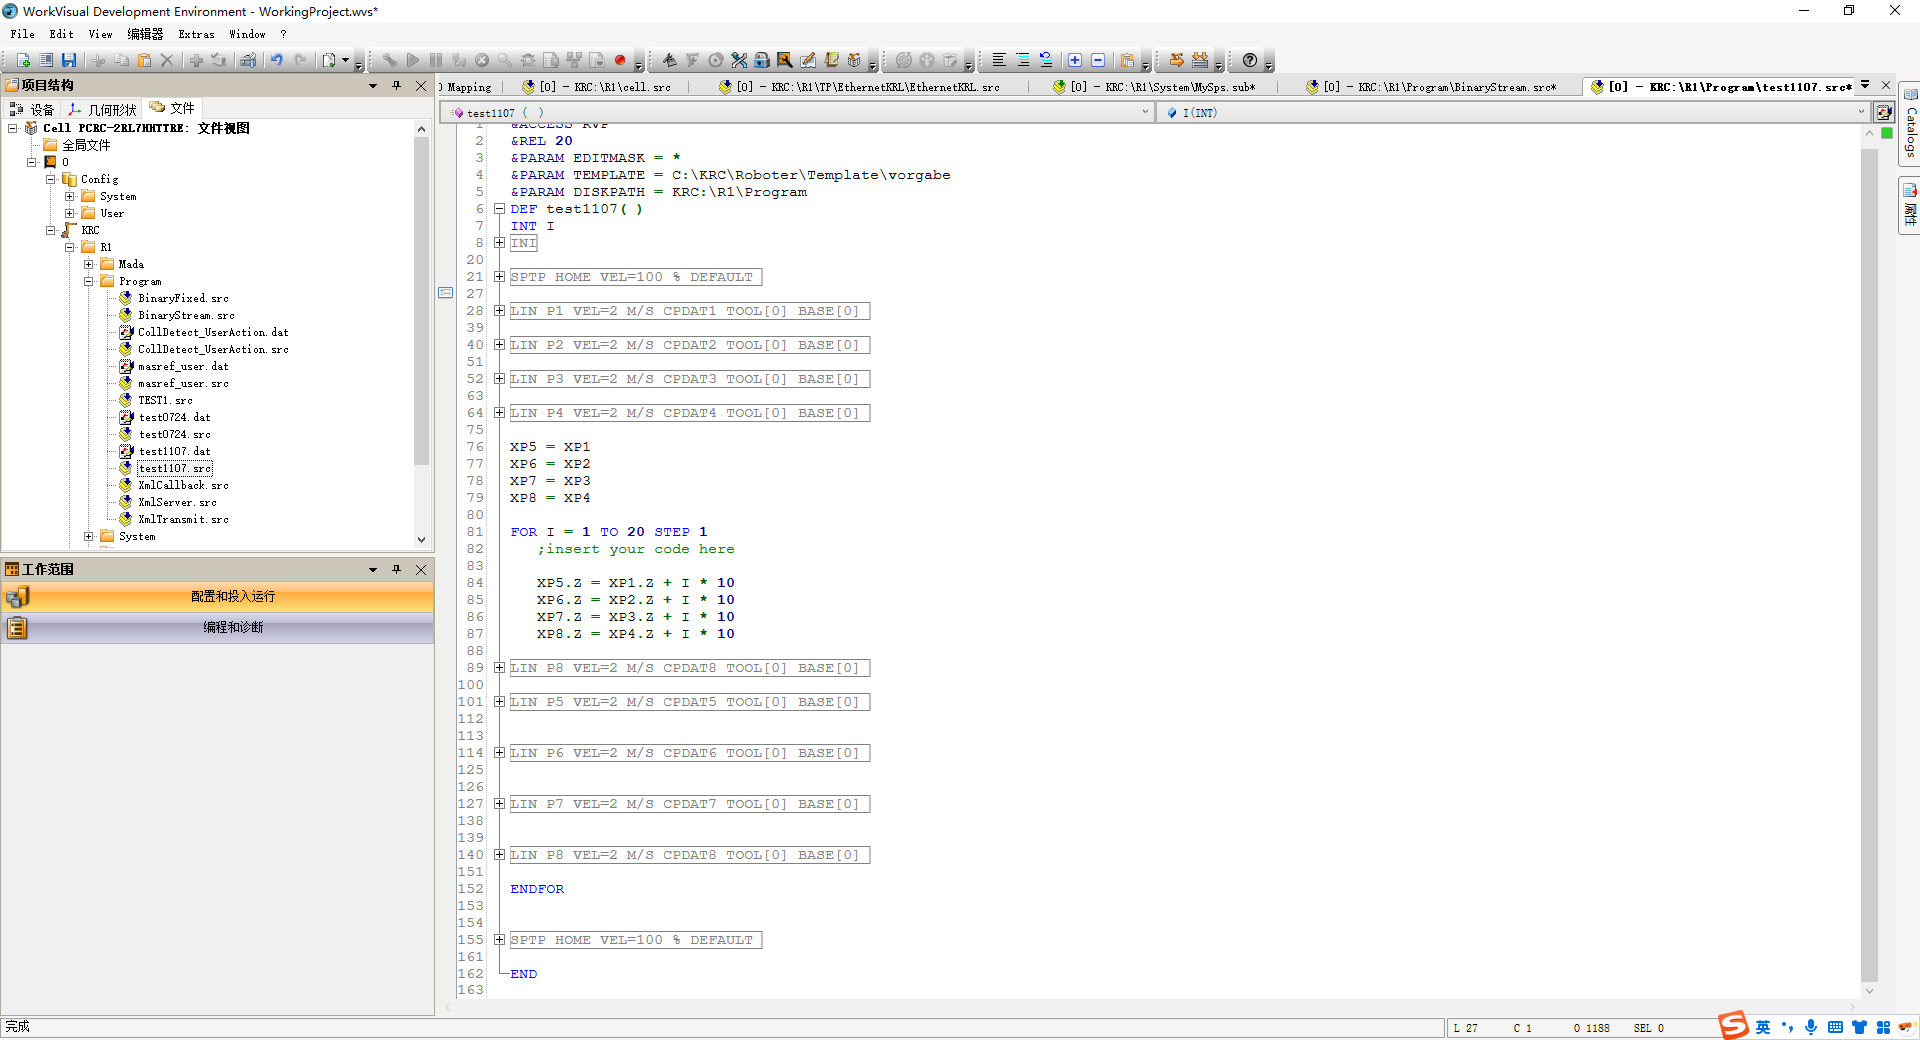Viewport: 1920px width, 1040px height.
Task: Click the project tree vertical scrollbar
Action: click(x=421, y=300)
